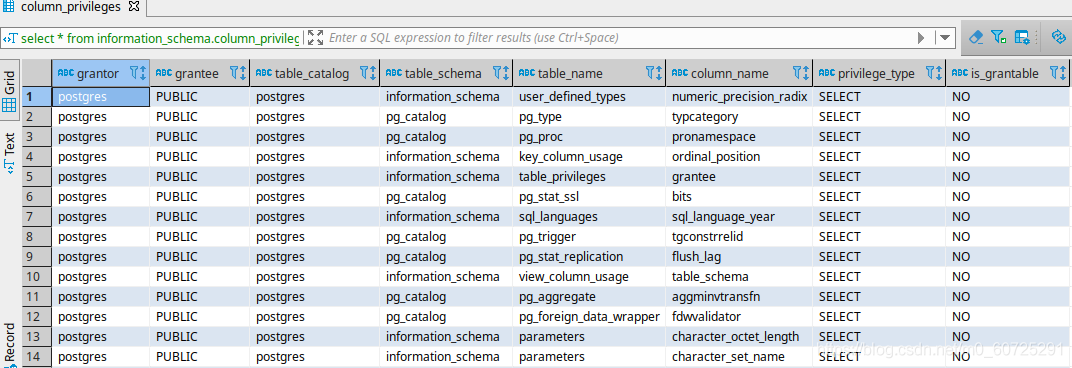This screenshot has width=1072, height=368.
Task: Click the 'pg_aggregate' cell
Action: point(589,297)
